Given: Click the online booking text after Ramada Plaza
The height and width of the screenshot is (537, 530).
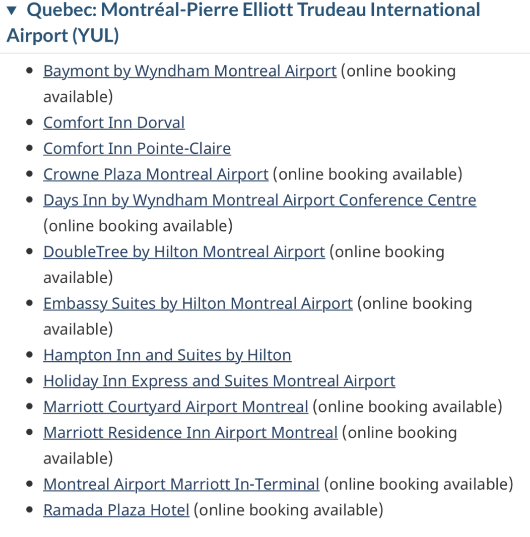Looking at the screenshot, I should 288,510.
